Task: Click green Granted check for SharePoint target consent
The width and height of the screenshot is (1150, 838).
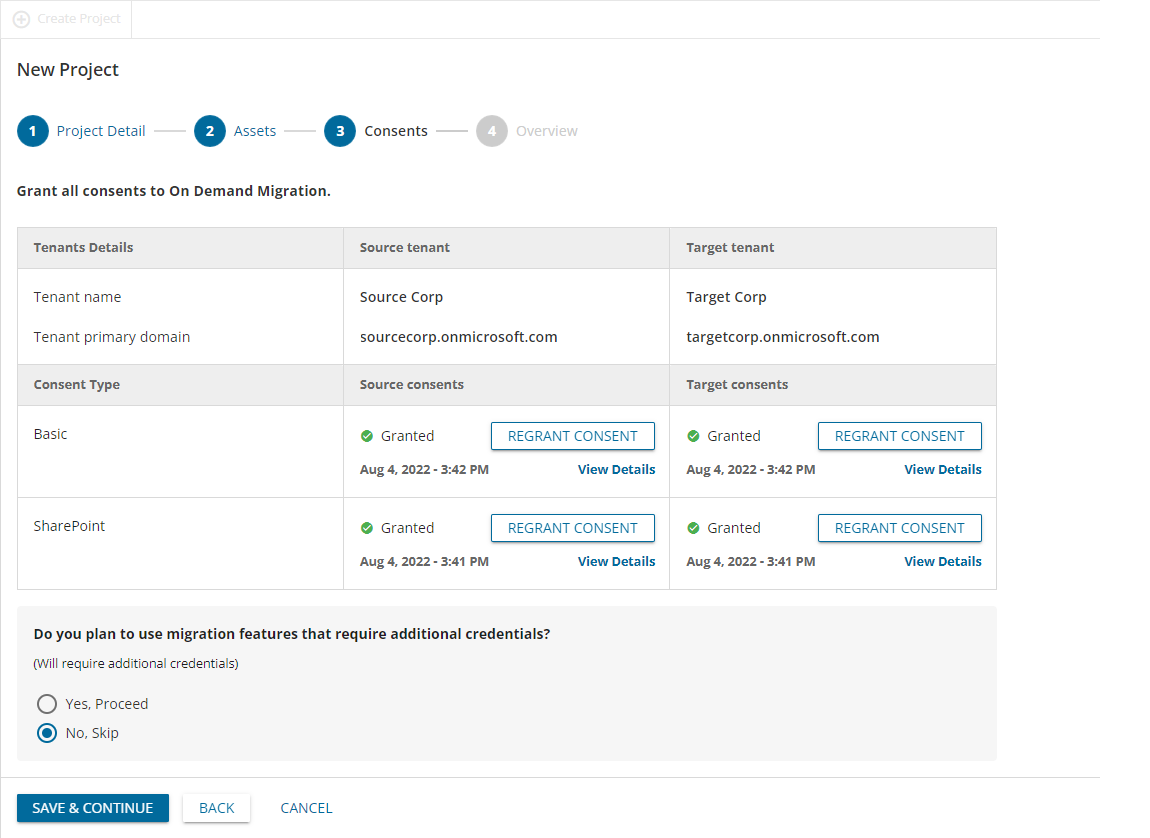Action: click(x=694, y=528)
